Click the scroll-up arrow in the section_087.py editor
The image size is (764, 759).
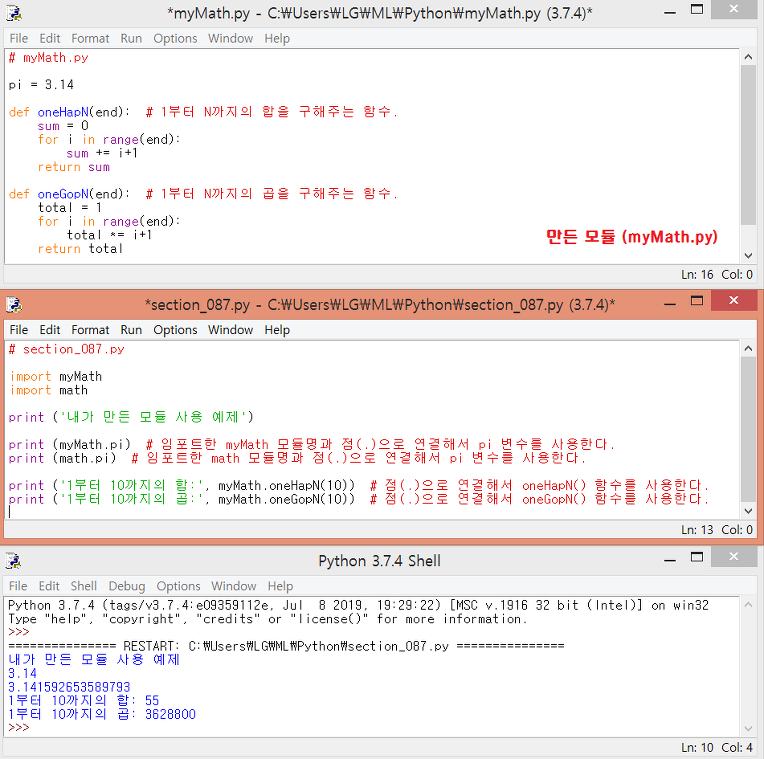(x=748, y=348)
